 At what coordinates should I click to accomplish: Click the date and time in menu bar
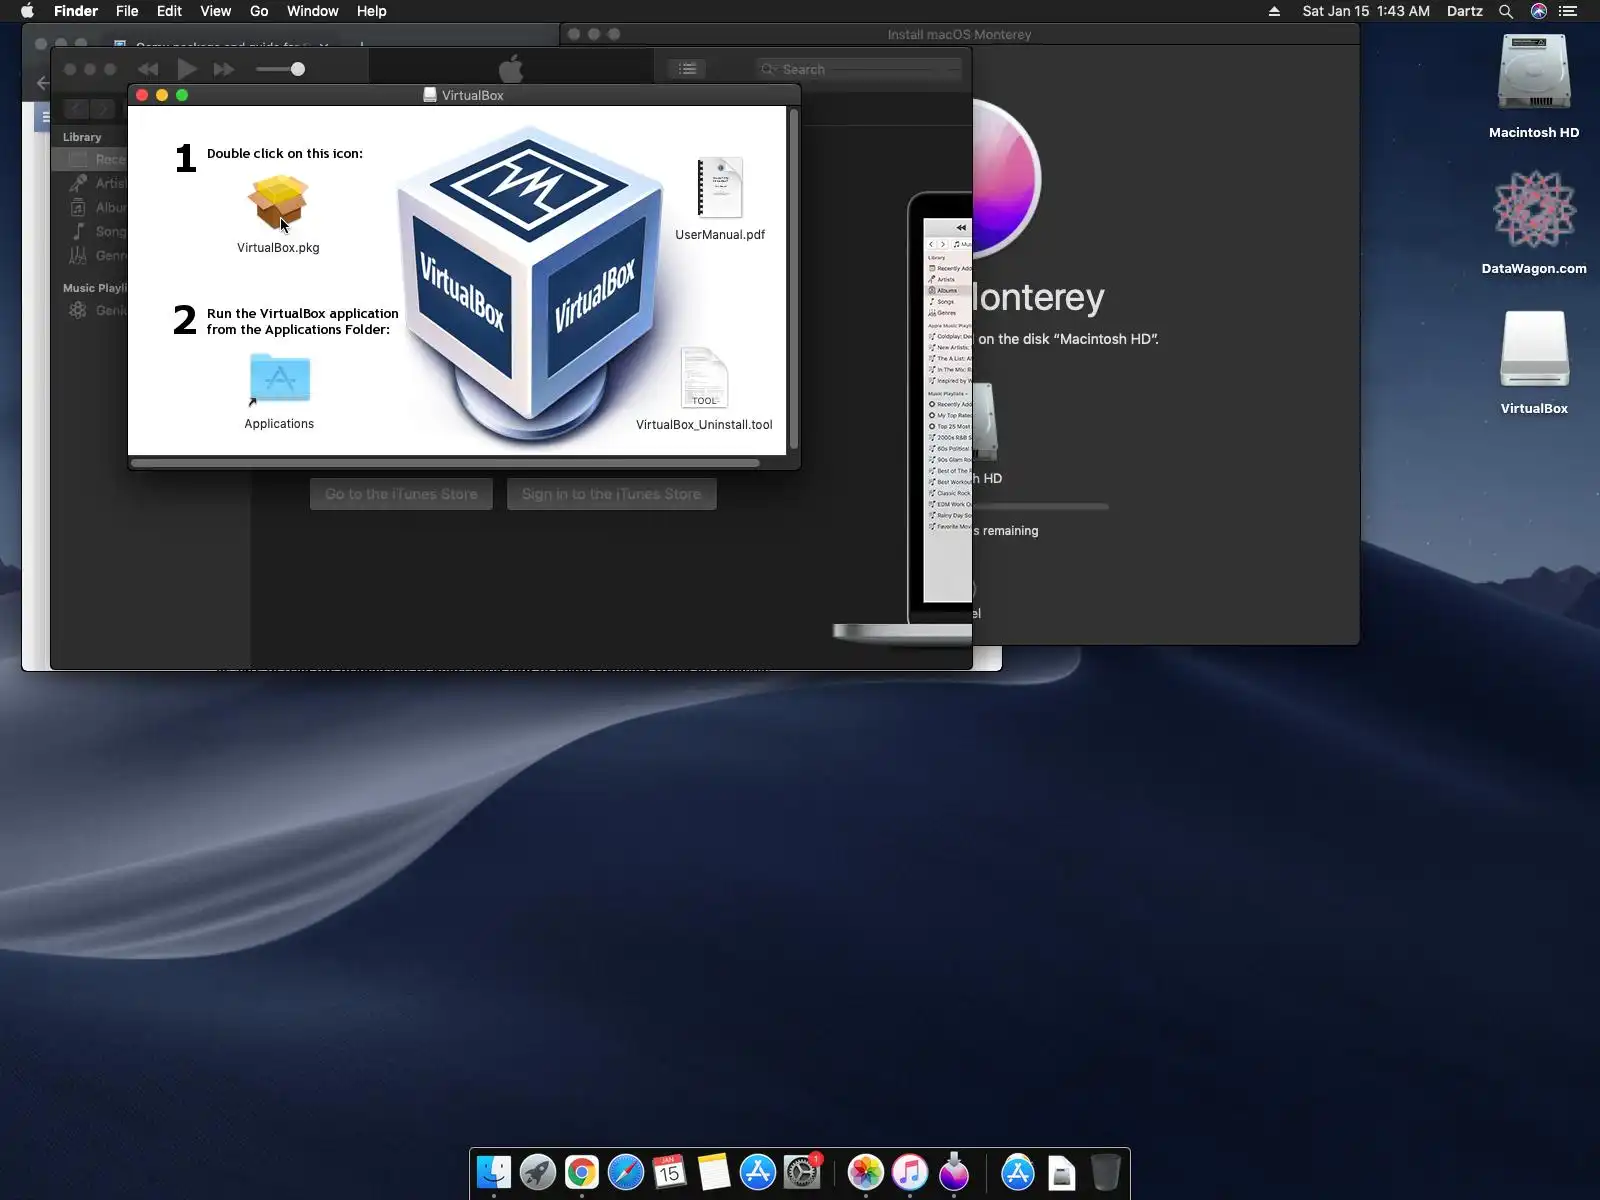(x=1366, y=11)
